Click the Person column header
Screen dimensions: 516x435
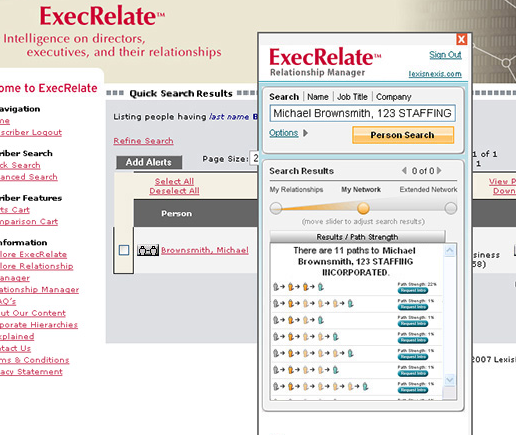pyautogui.click(x=176, y=213)
